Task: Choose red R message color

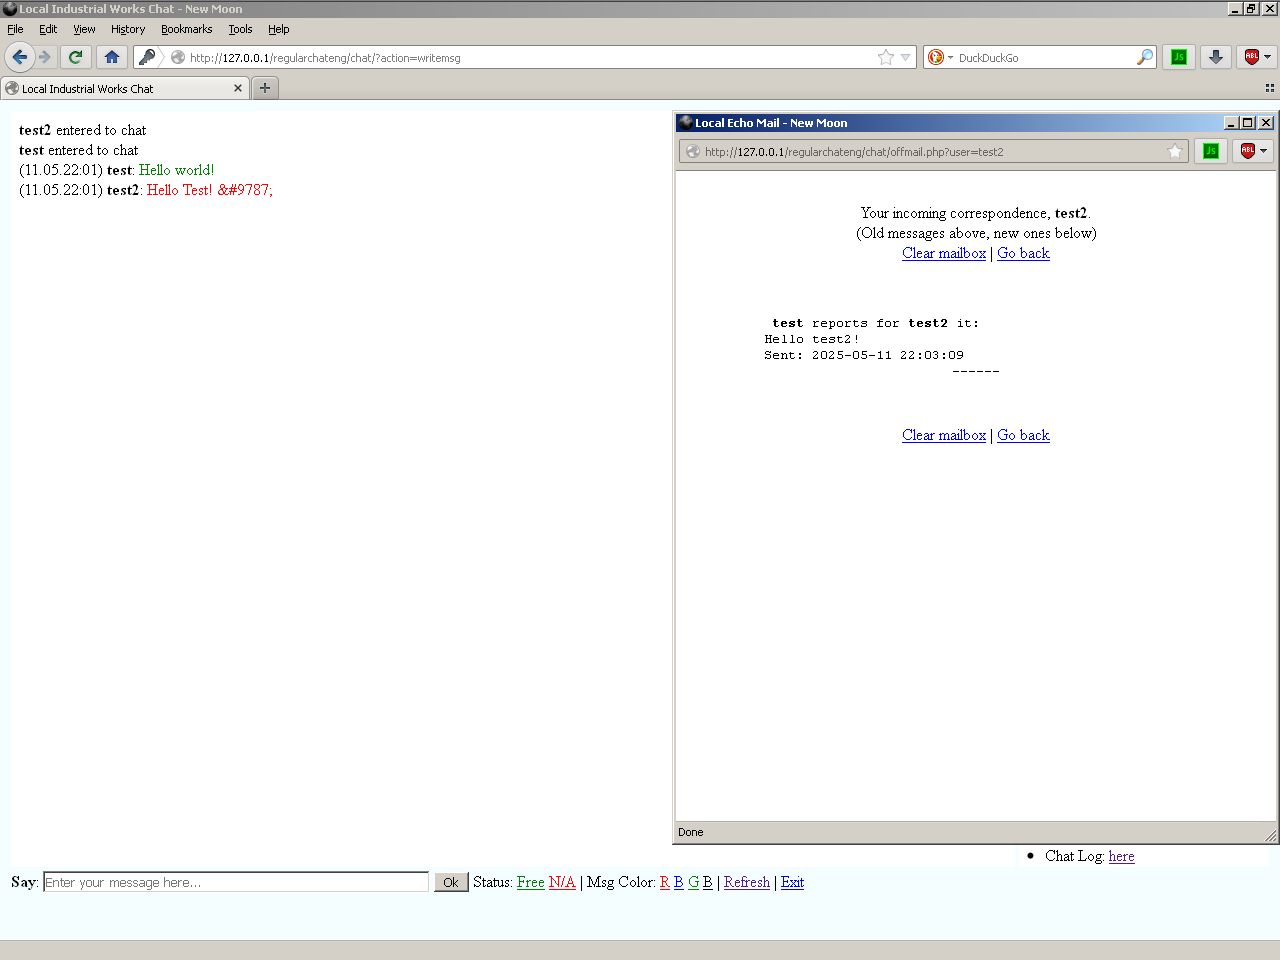Action: (664, 882)
